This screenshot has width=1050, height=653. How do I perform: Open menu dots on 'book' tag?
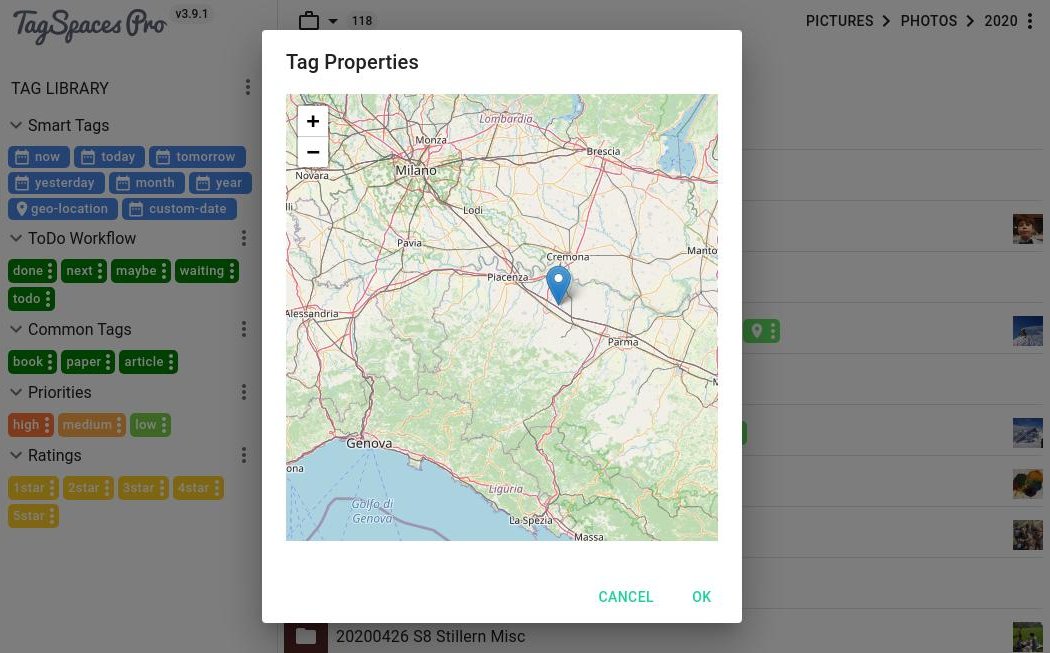point(50,362)
